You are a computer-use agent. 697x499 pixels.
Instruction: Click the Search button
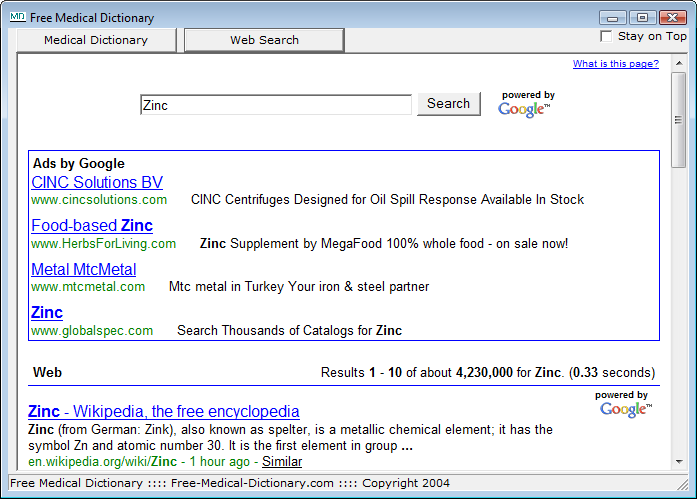click(x=449, y=104)
